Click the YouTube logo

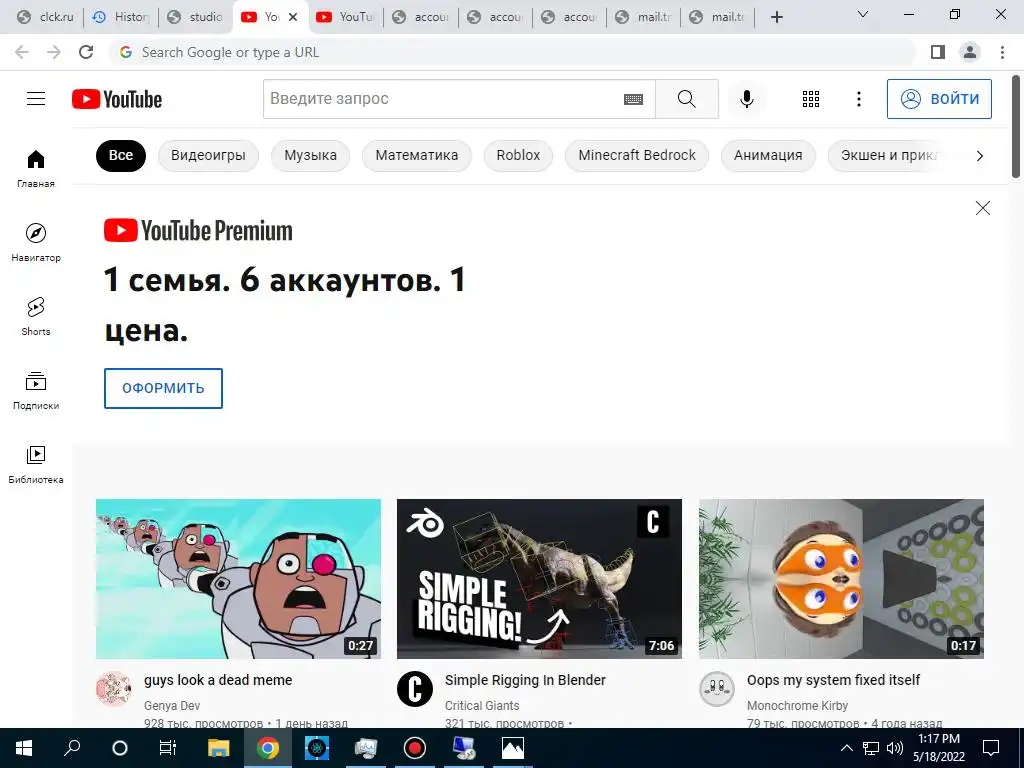(x=117, y=99)
